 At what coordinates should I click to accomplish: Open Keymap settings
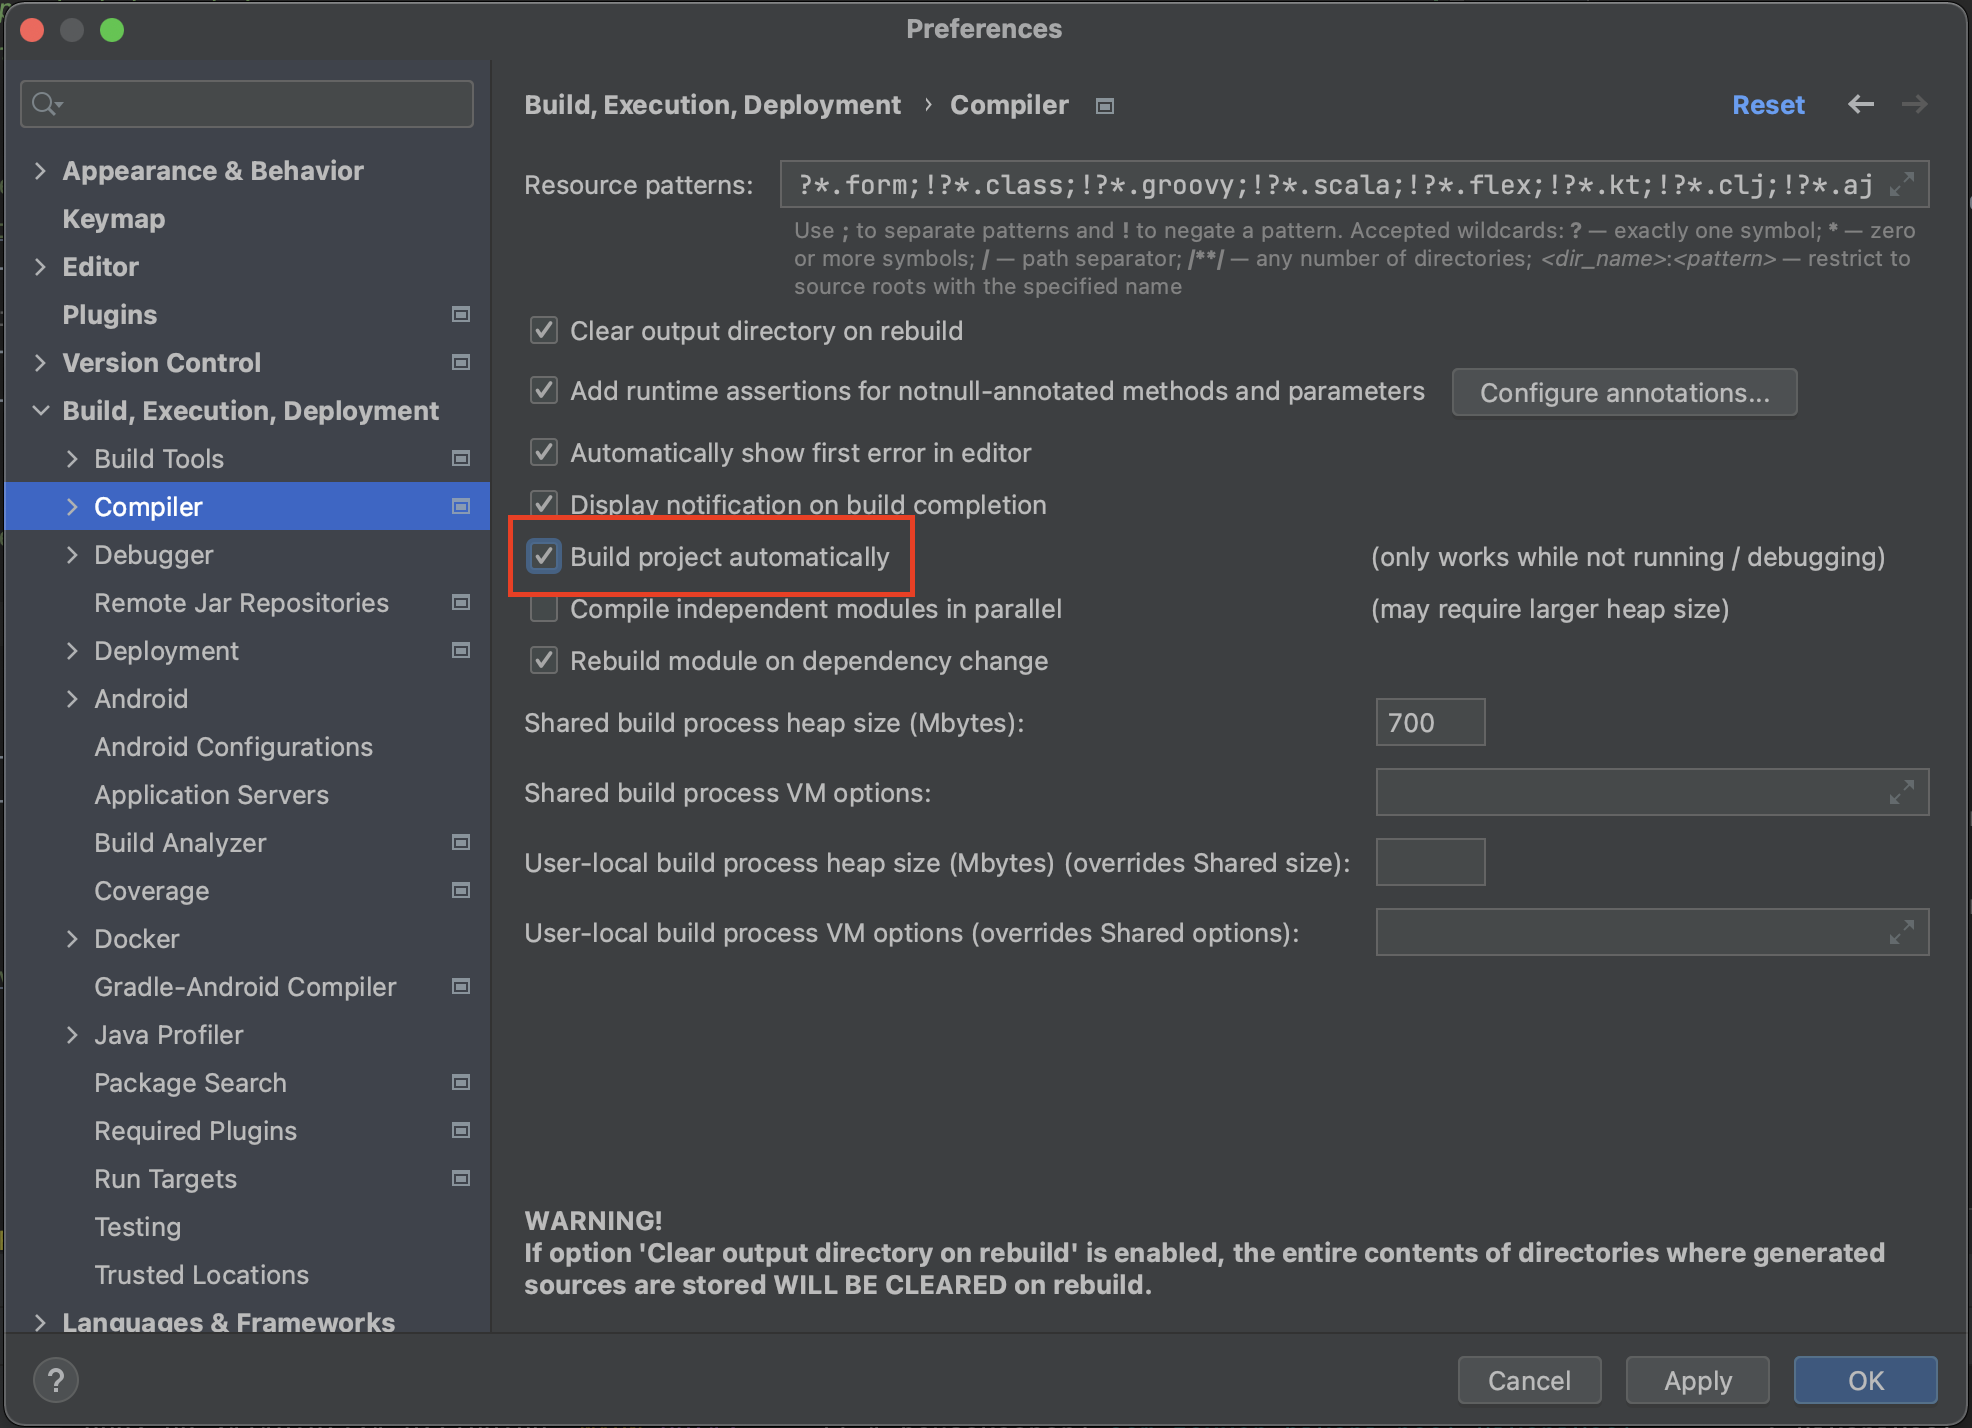[114, 219]
